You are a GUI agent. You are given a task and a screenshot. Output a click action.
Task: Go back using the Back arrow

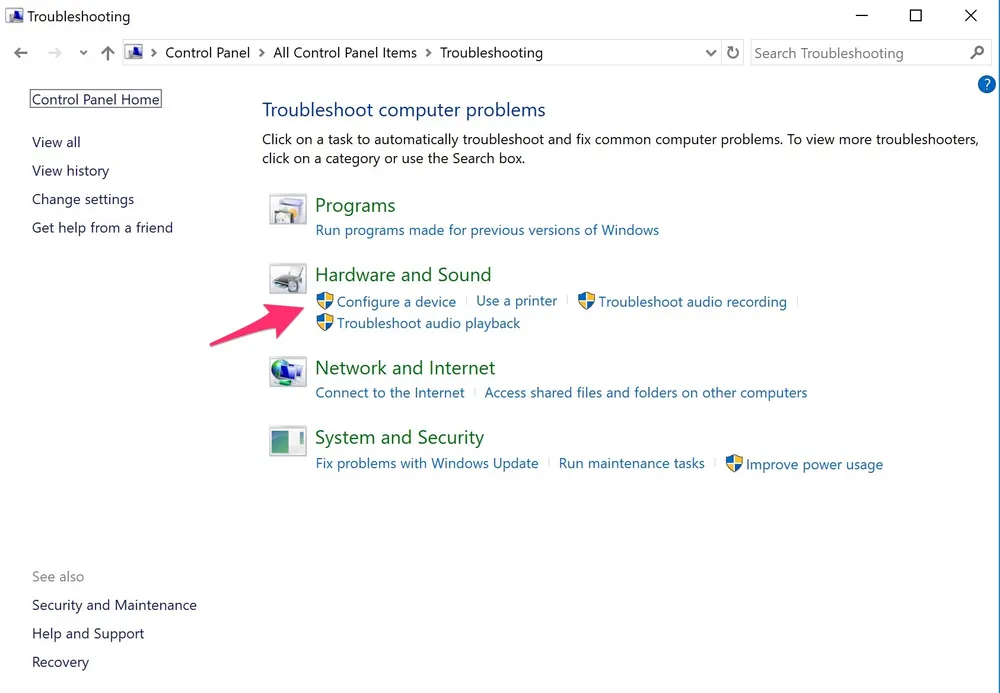[22, 53]
